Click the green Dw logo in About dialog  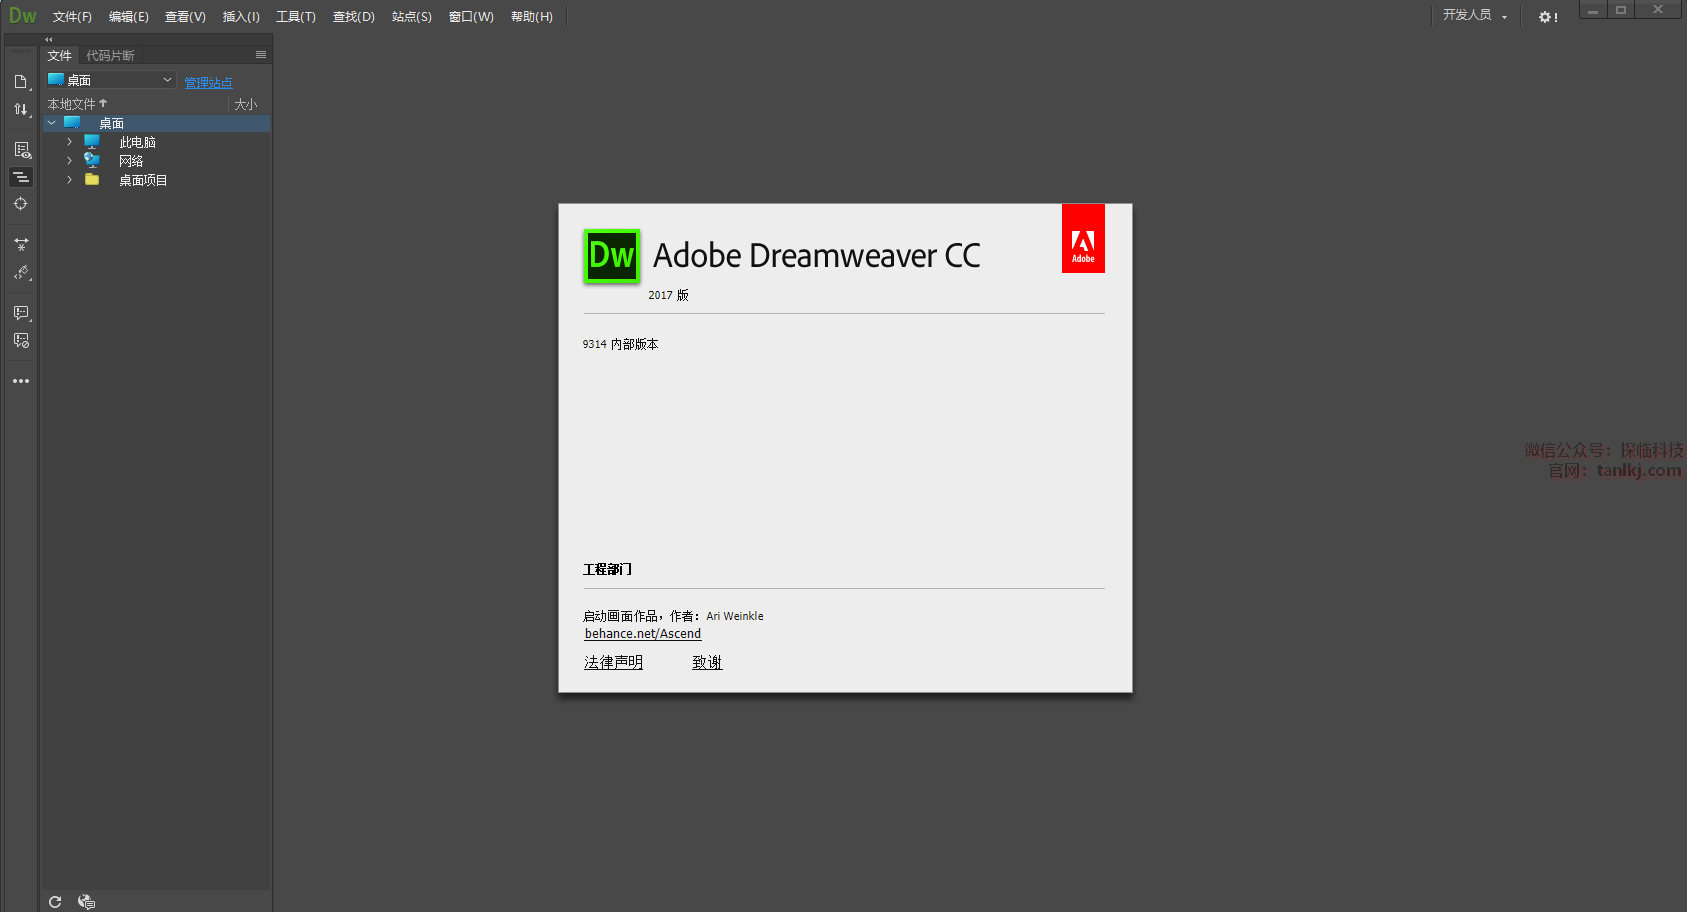pyautogui.click(x=611, y=256)
